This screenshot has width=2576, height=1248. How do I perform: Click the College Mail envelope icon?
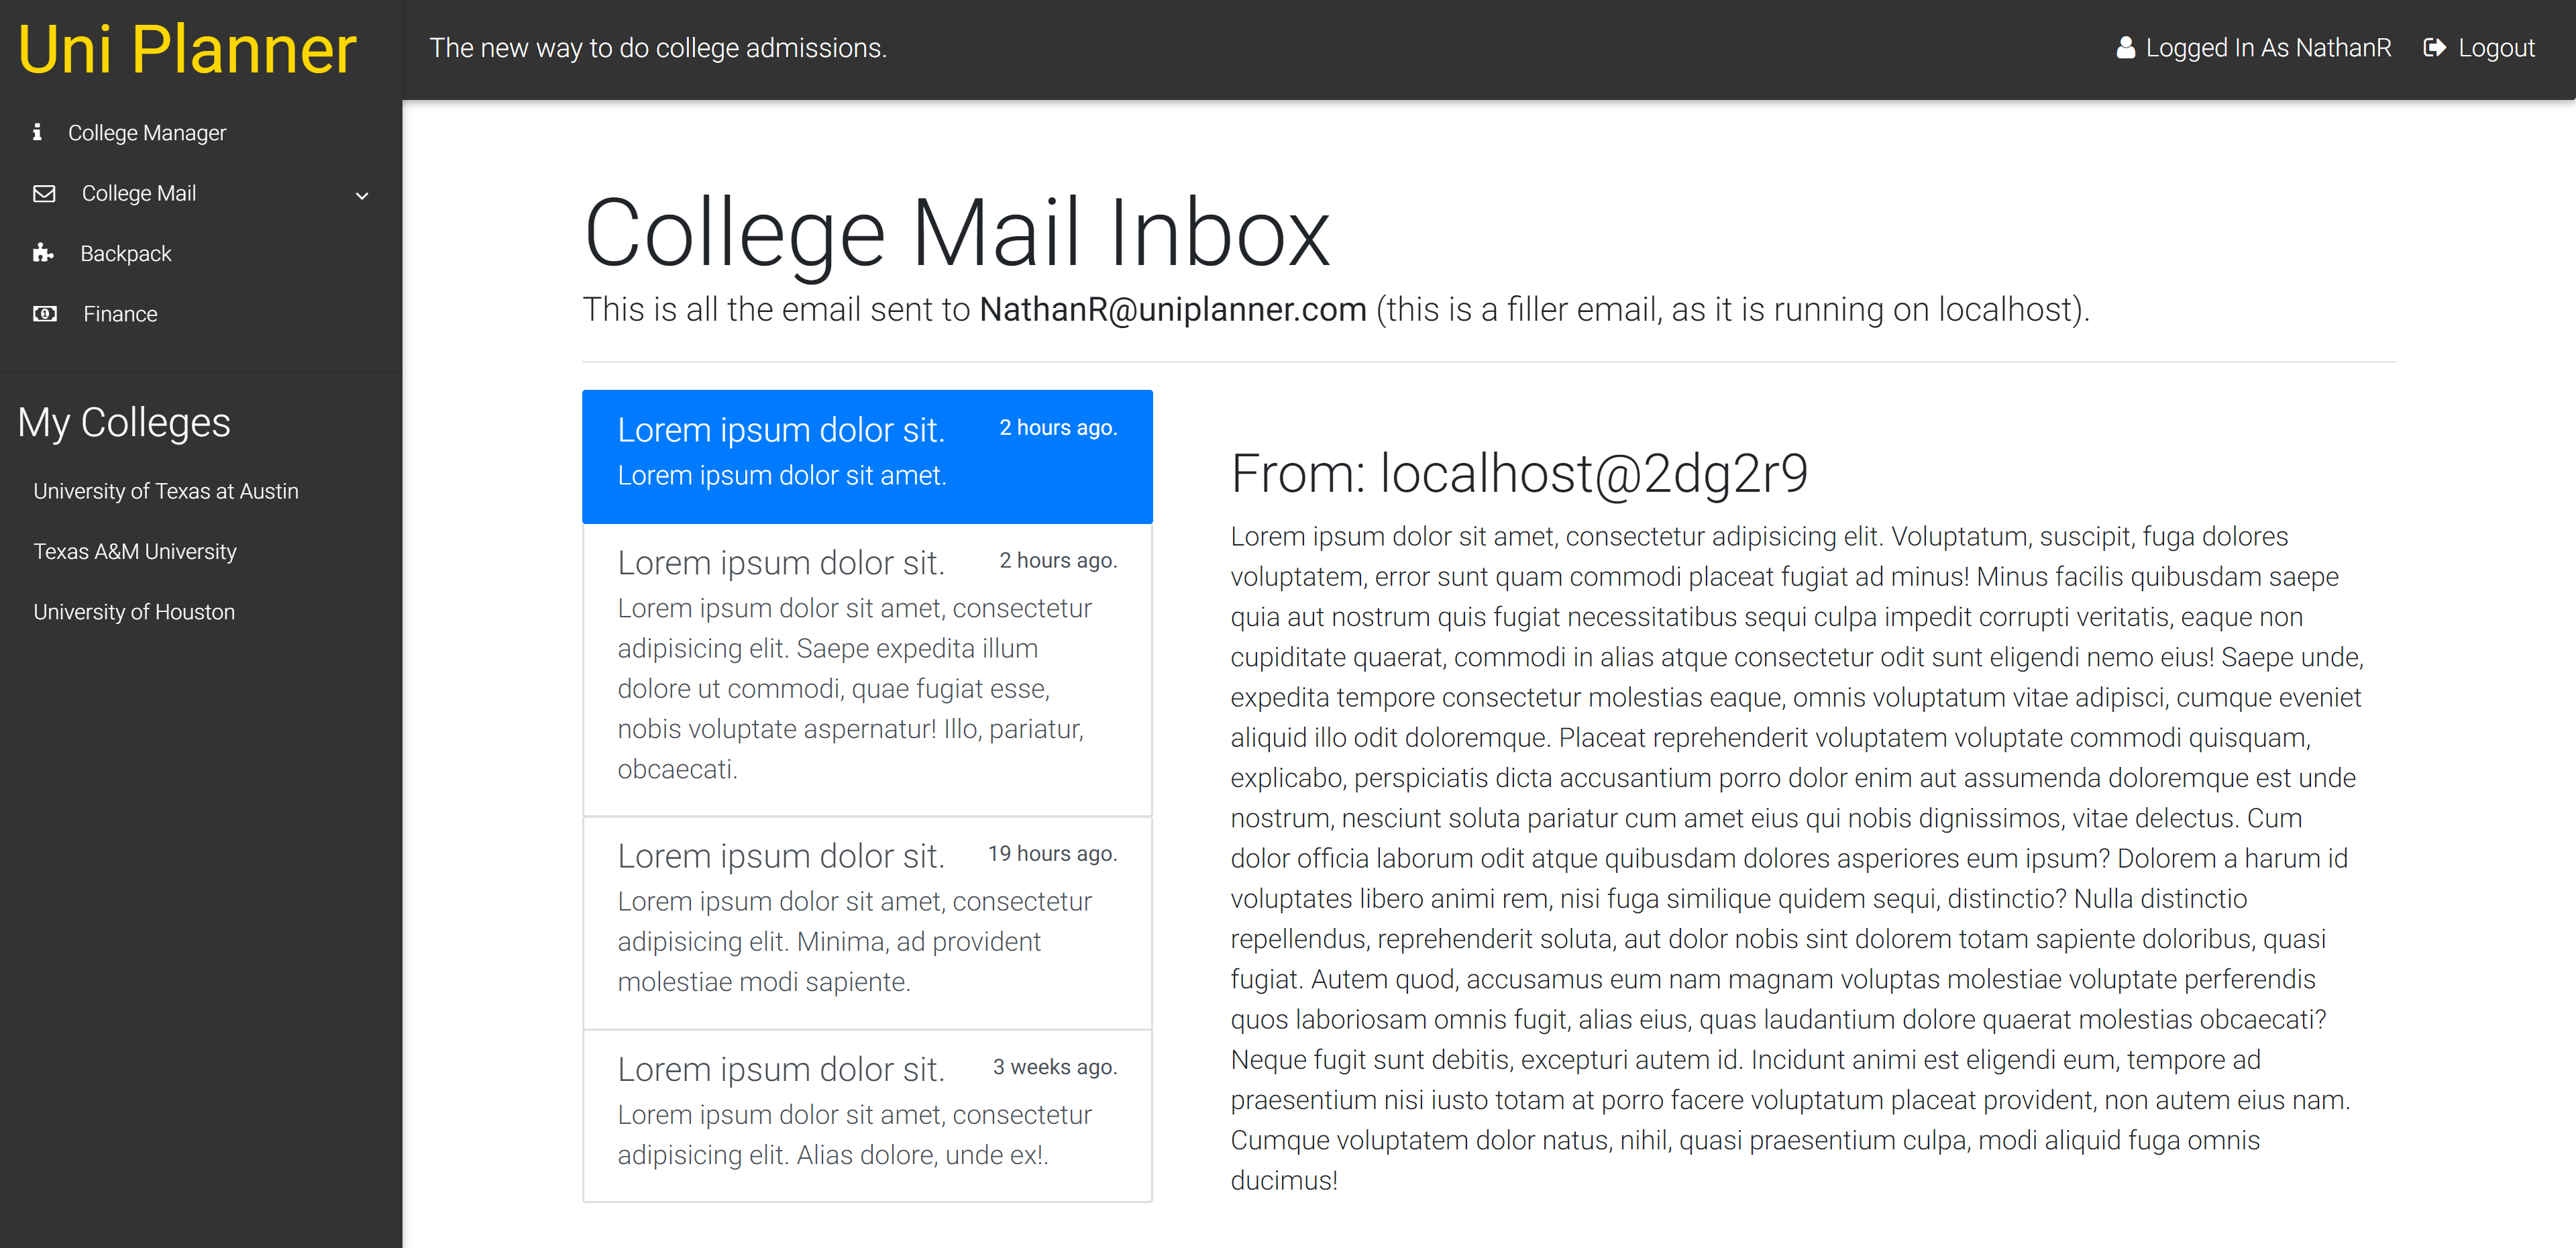(x=44, y=193)
